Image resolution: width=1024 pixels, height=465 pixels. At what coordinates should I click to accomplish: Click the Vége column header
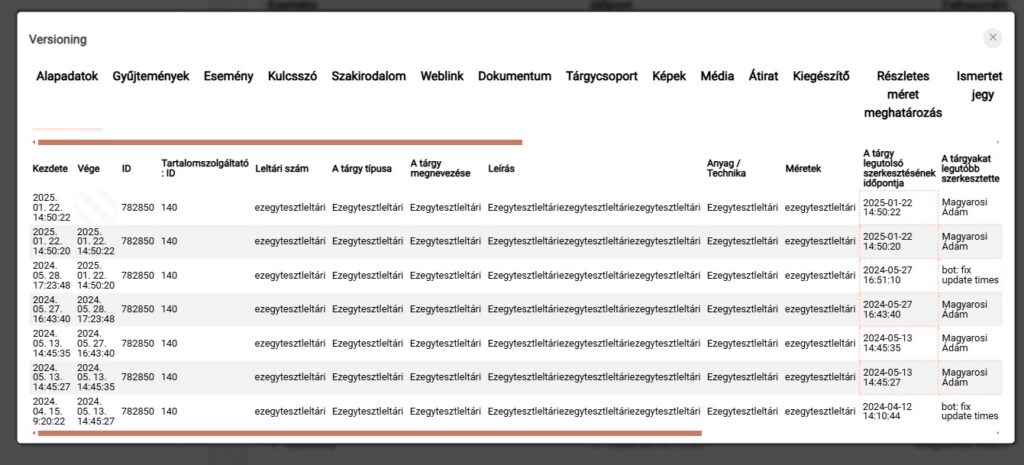pos(88,168)
